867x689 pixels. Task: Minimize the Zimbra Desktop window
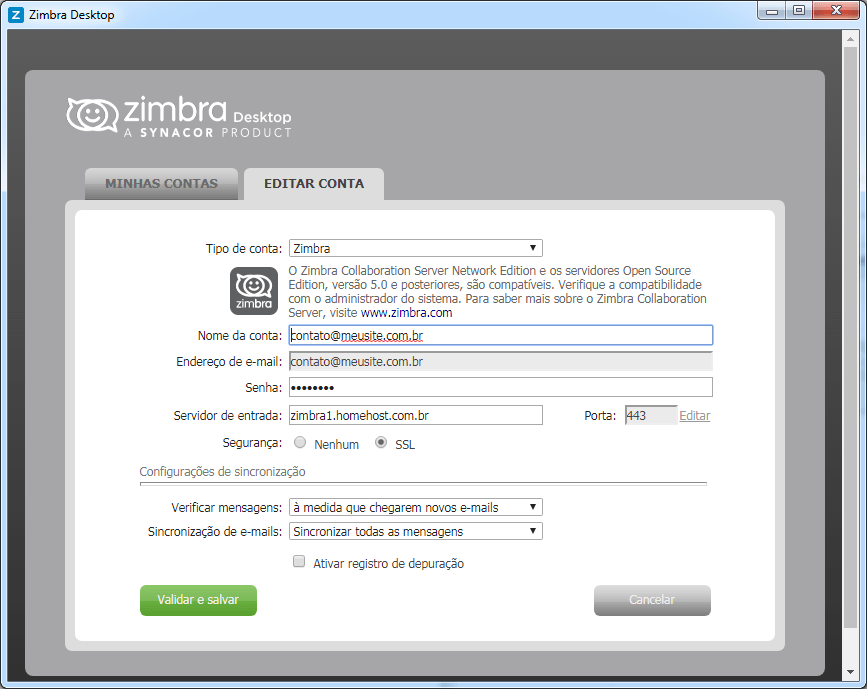772,11
